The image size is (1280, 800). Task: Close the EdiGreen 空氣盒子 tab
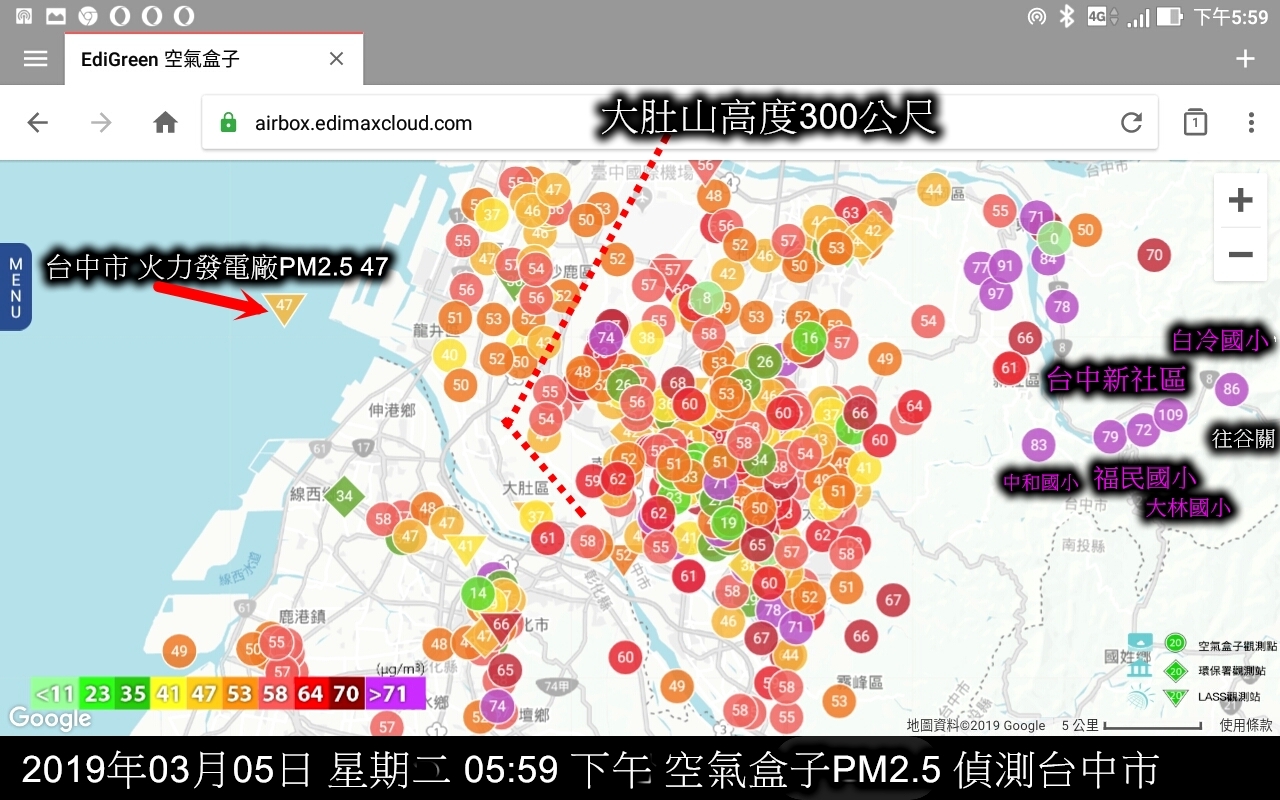336,59
